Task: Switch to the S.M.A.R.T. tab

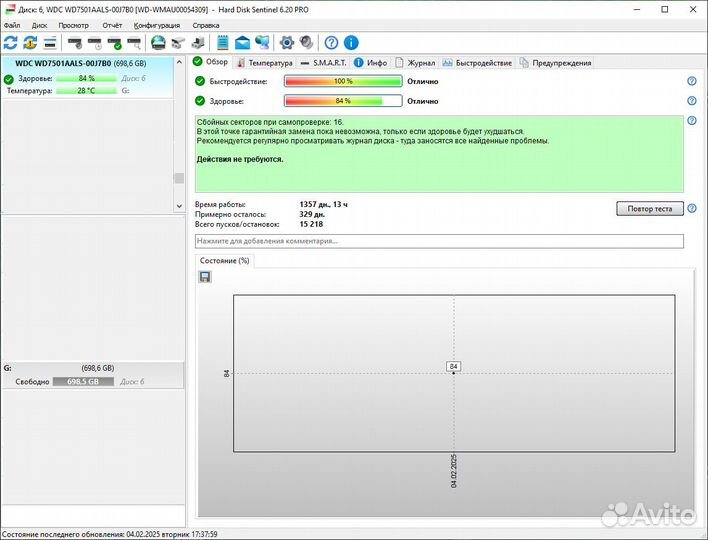Action: pyautogui.click(x=324, y=63)
